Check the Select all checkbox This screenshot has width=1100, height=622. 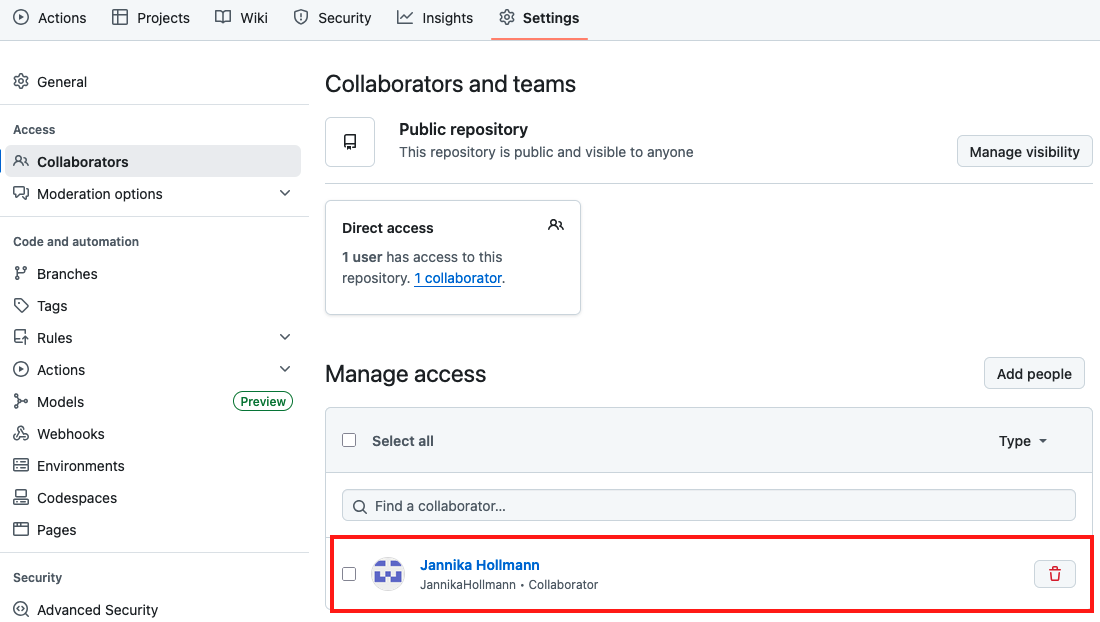click(x=349, y=440)
